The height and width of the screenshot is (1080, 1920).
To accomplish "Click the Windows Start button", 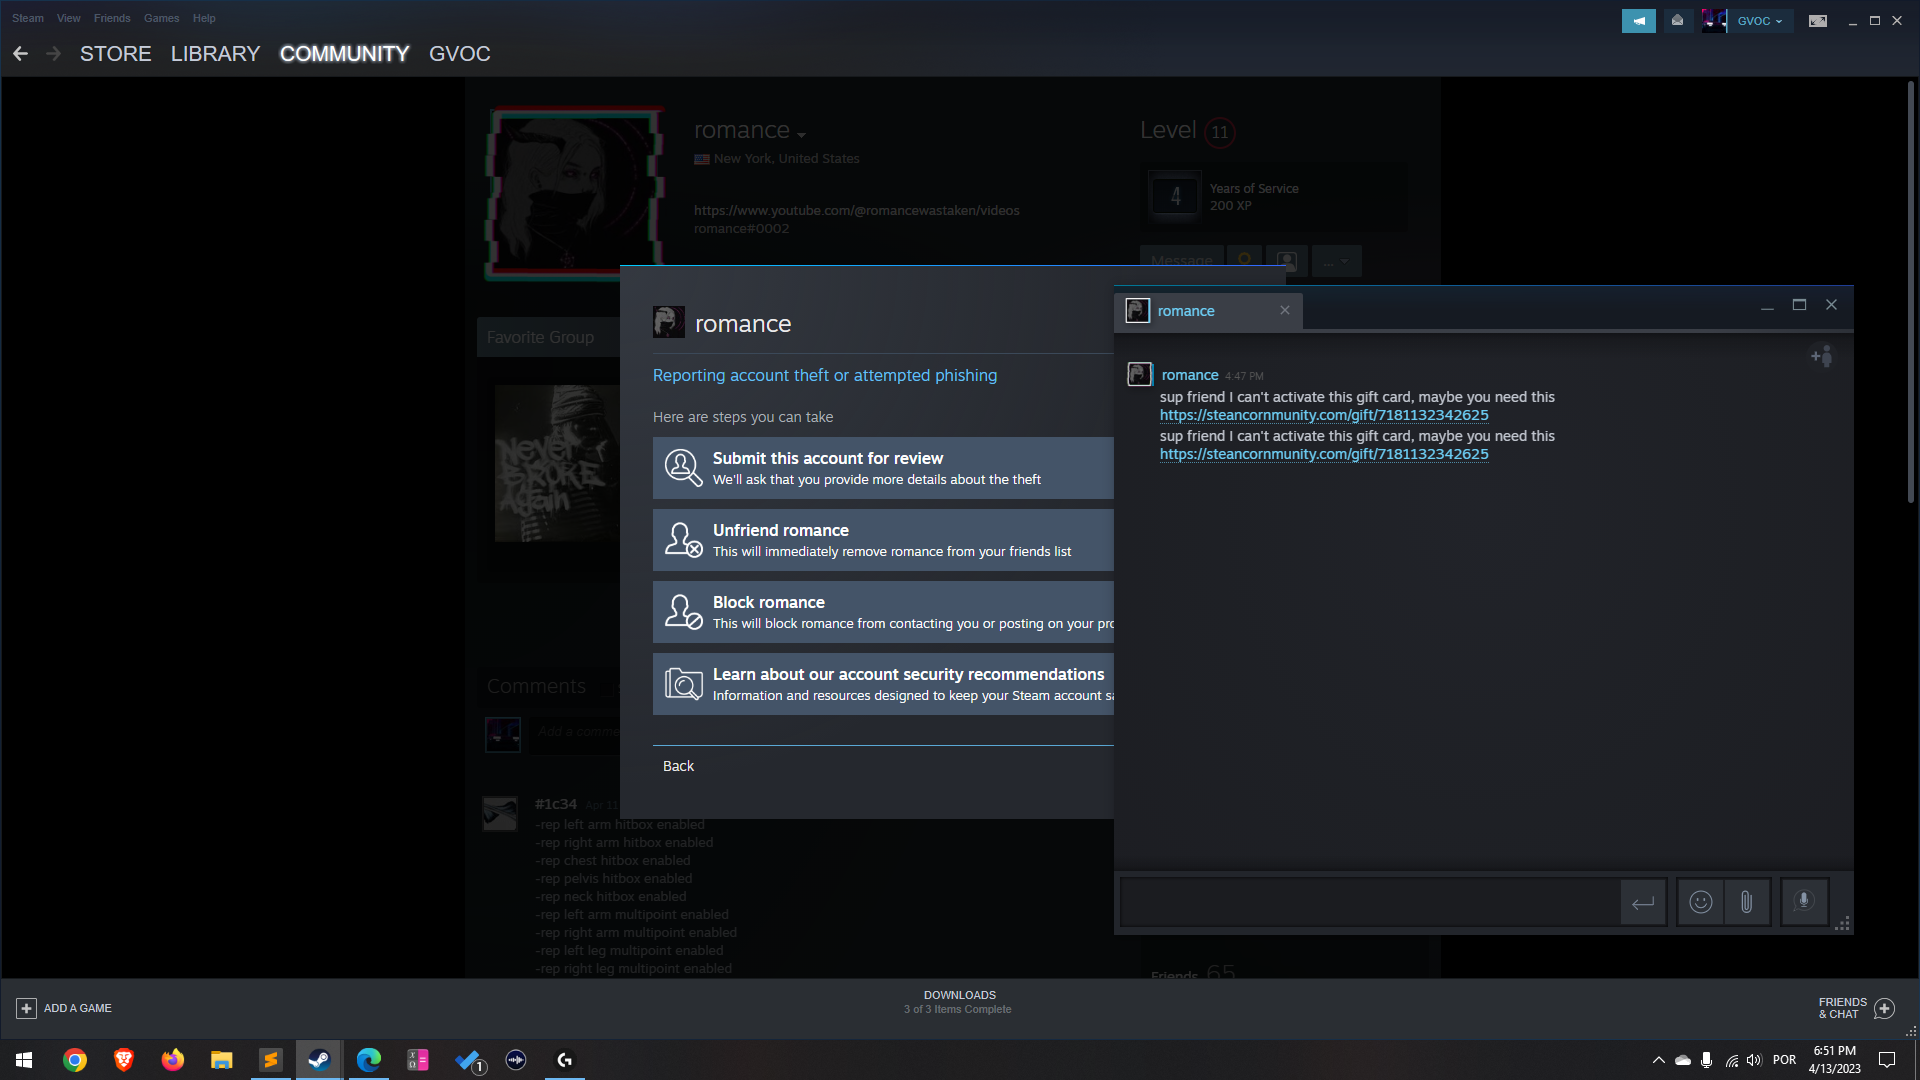I will pyautogui.click(x=24, y=1060).
